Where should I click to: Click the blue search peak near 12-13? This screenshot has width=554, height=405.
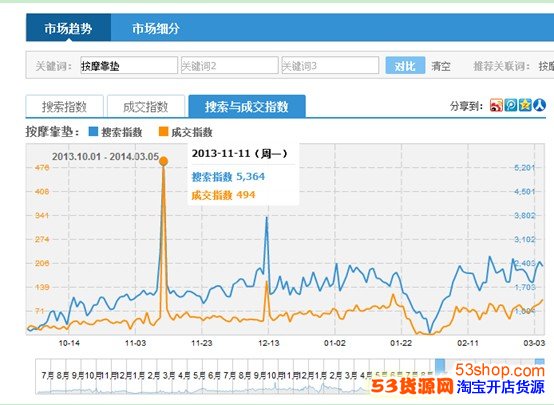[267, 217]
